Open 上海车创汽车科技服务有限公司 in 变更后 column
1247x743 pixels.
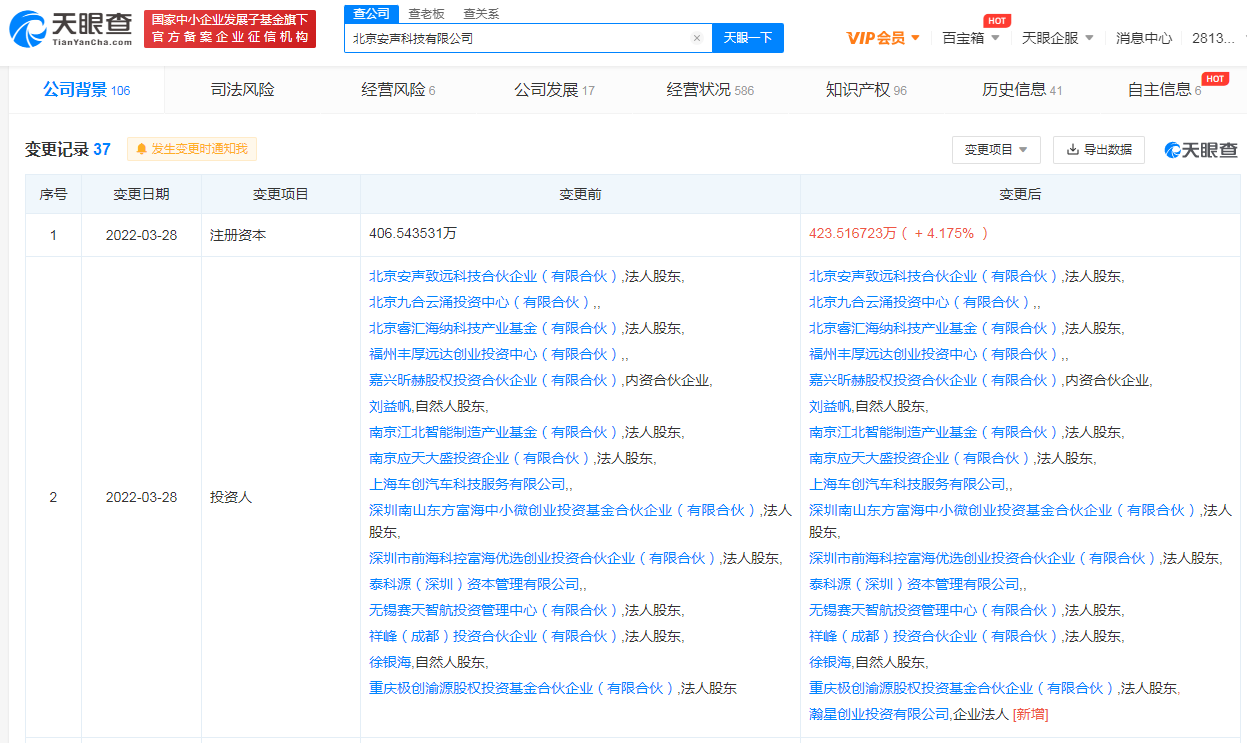coord(907,484)
